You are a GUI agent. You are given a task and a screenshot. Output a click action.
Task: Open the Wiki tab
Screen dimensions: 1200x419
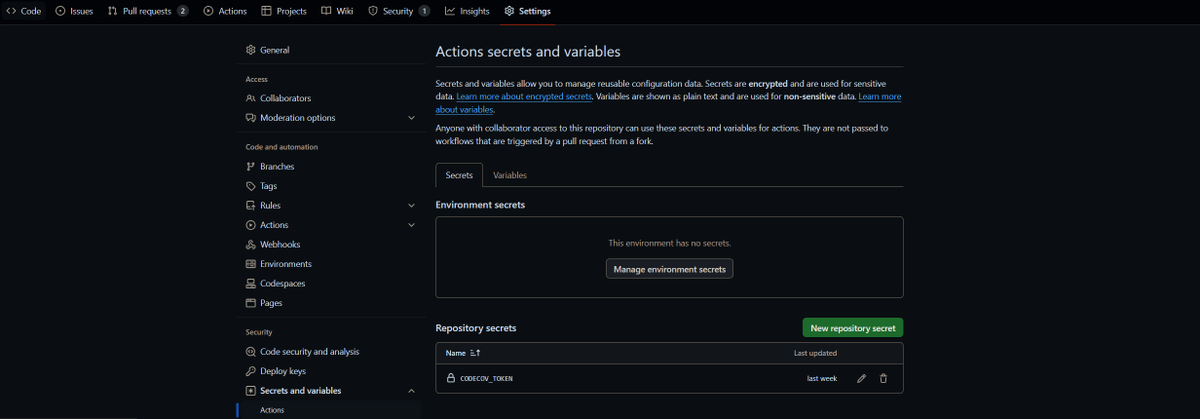[x=338, y=11]
